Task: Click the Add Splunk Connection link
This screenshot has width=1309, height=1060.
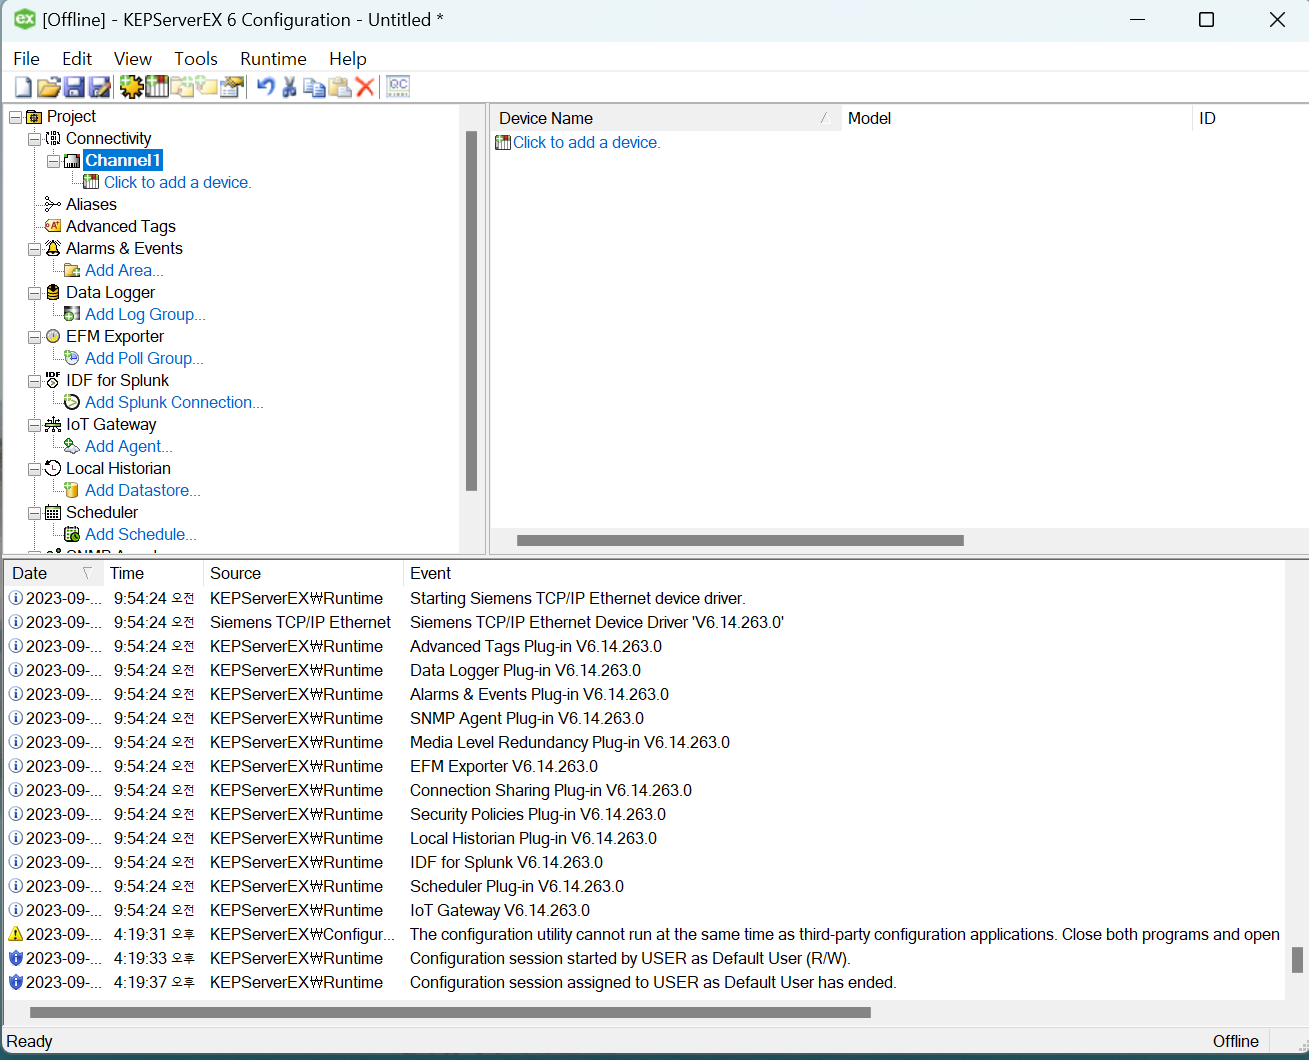Action: [174, 402]
